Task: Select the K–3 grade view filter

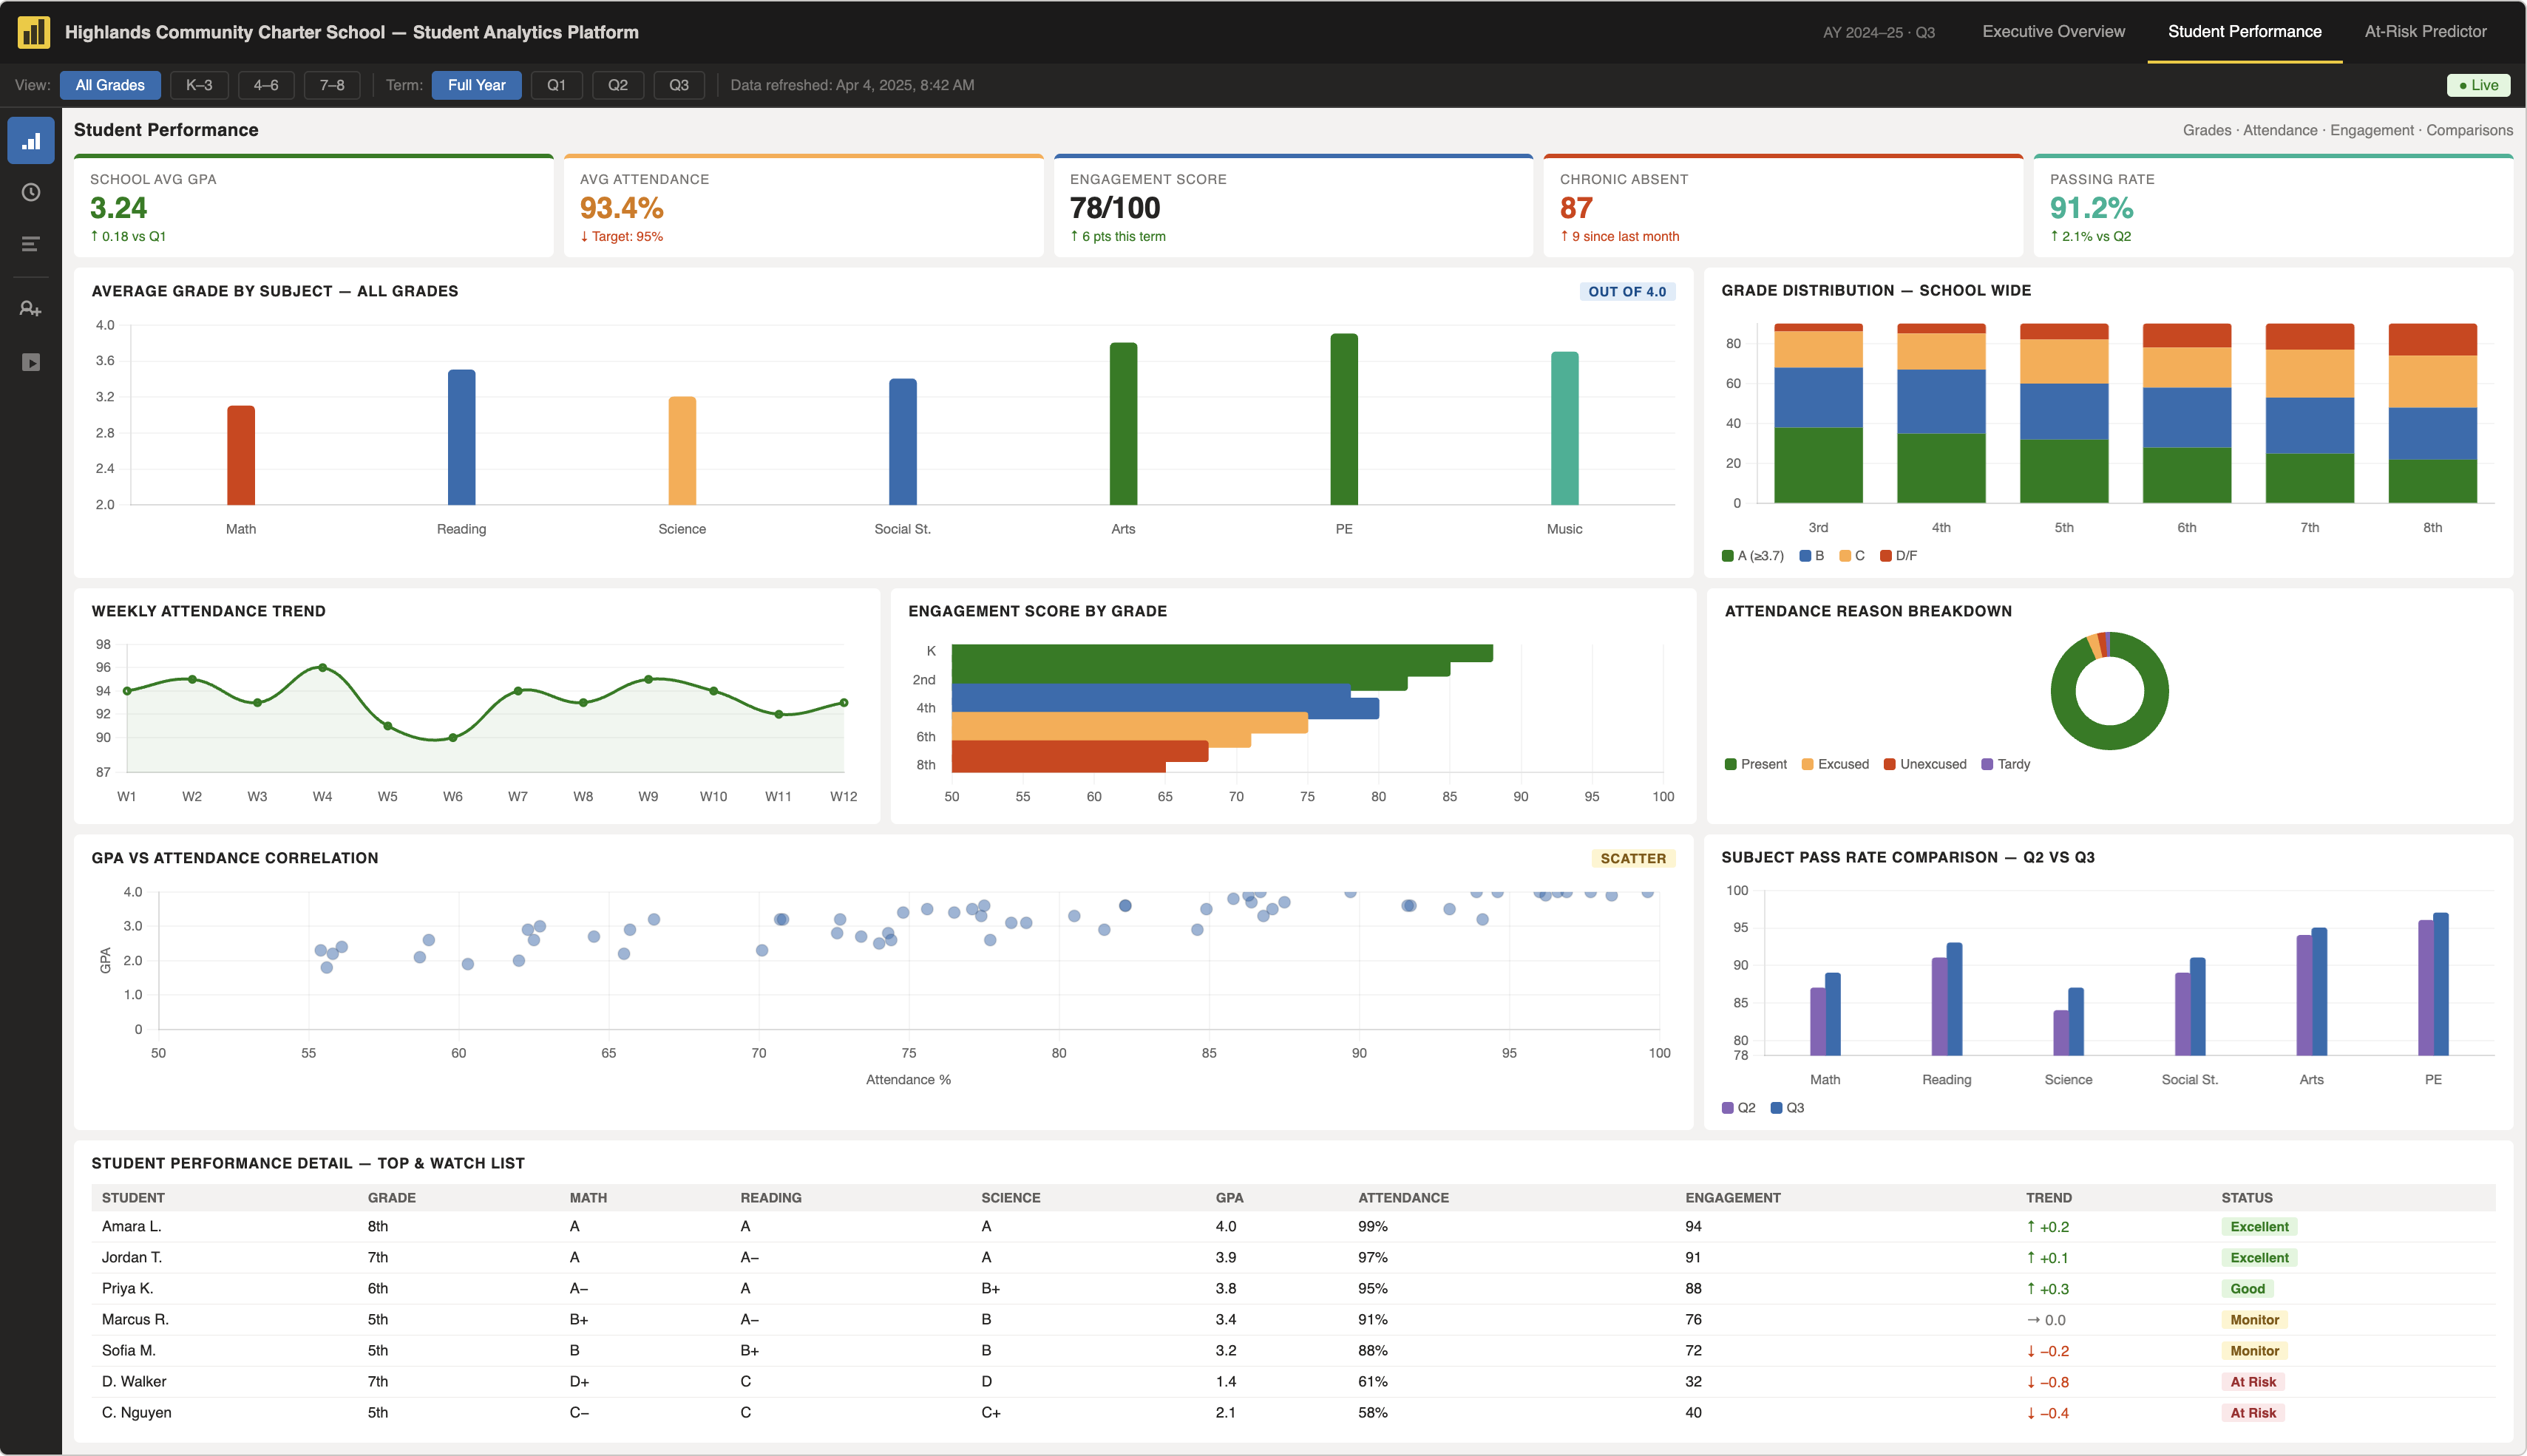Action: (198, 85)
